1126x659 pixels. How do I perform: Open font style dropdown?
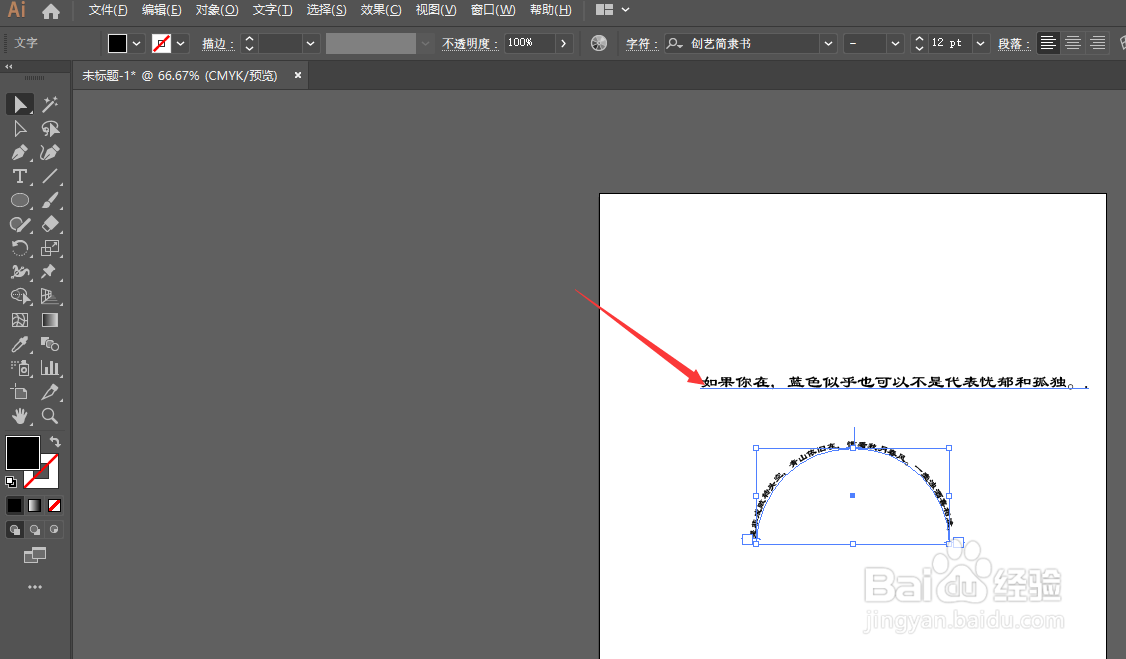pyautogui.click(x=895, y=44)
